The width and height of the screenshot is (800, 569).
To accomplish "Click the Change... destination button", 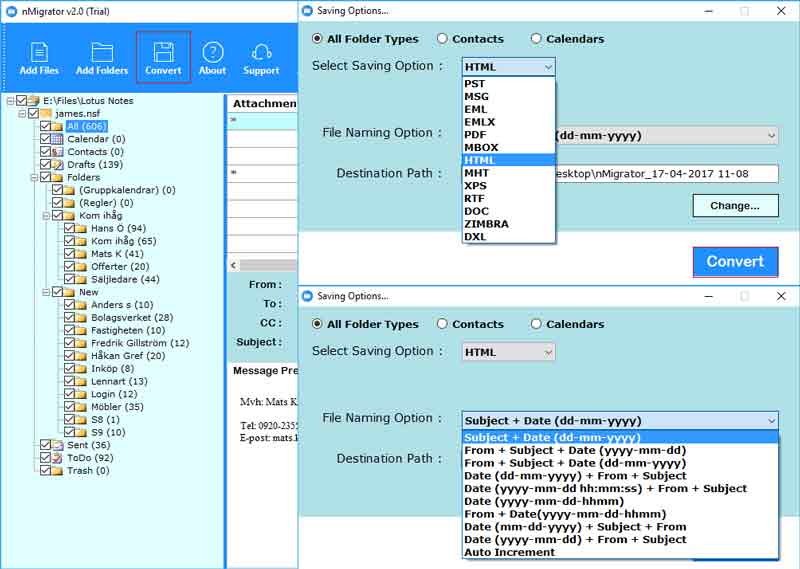I will (x=735, y=206).
